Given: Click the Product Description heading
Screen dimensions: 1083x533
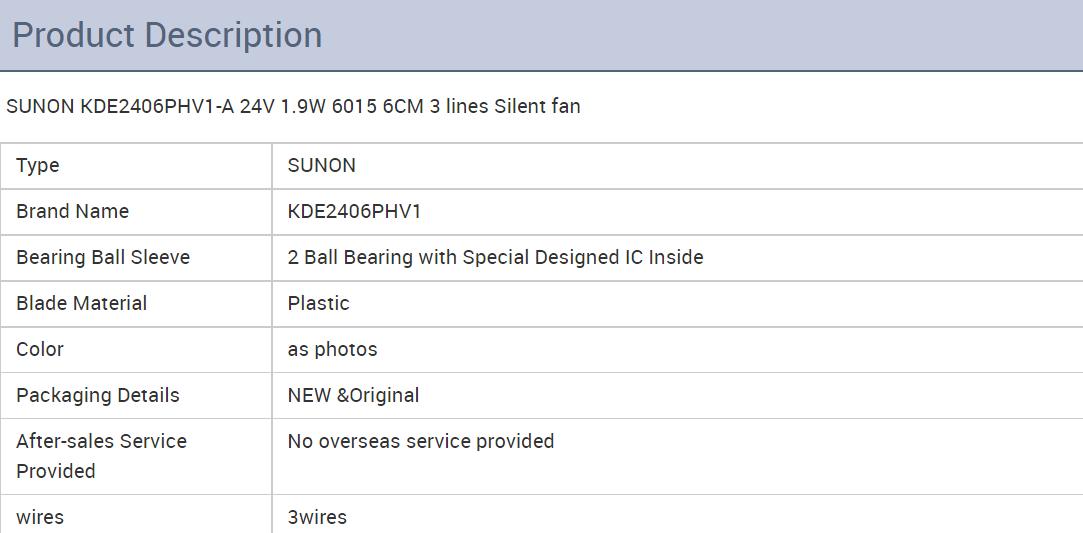Looking at the screenshot, I should pyautogui.click(x=167, y=35).
